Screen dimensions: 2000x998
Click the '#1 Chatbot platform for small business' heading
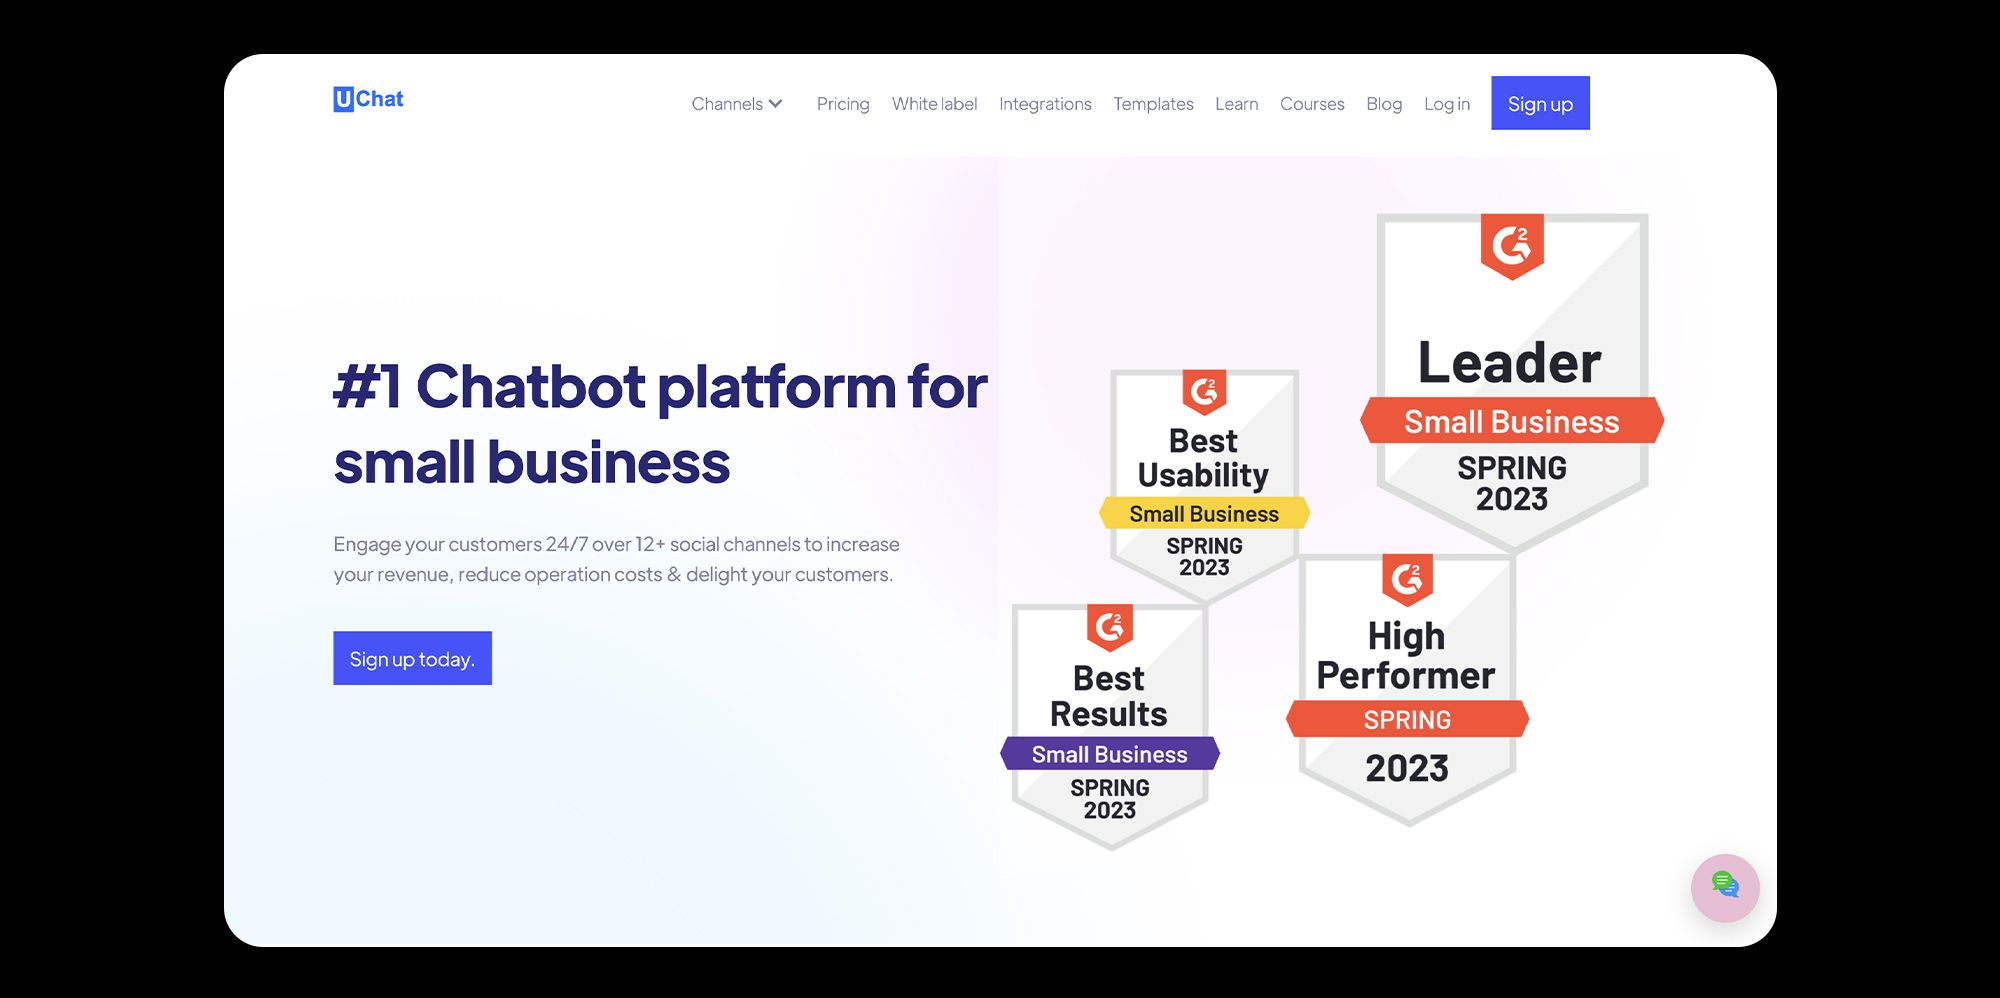click(660, 424)
